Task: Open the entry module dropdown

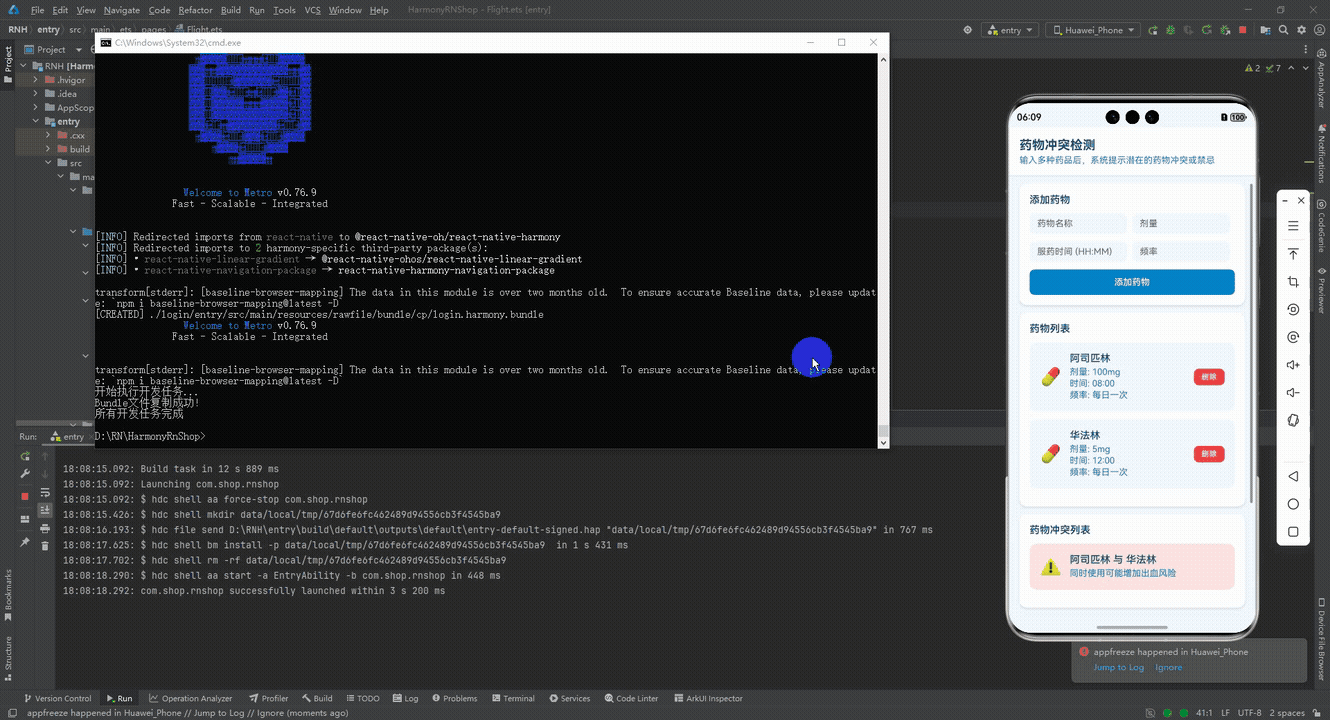Action: pos(1009,30)
